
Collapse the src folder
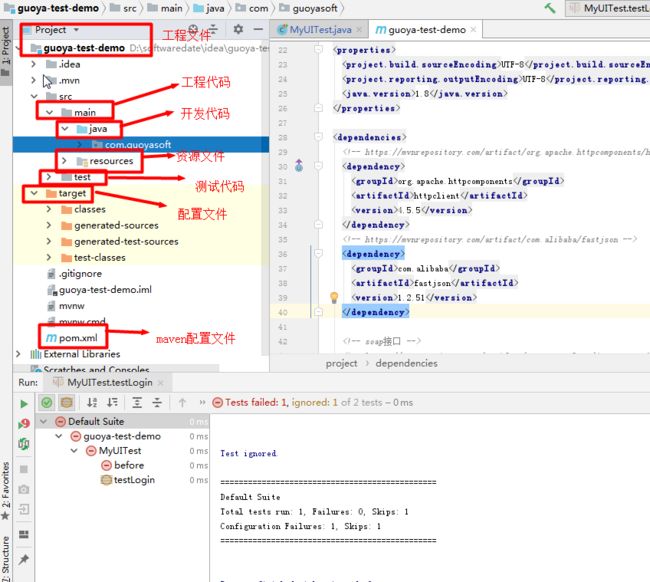pos(34,96)
